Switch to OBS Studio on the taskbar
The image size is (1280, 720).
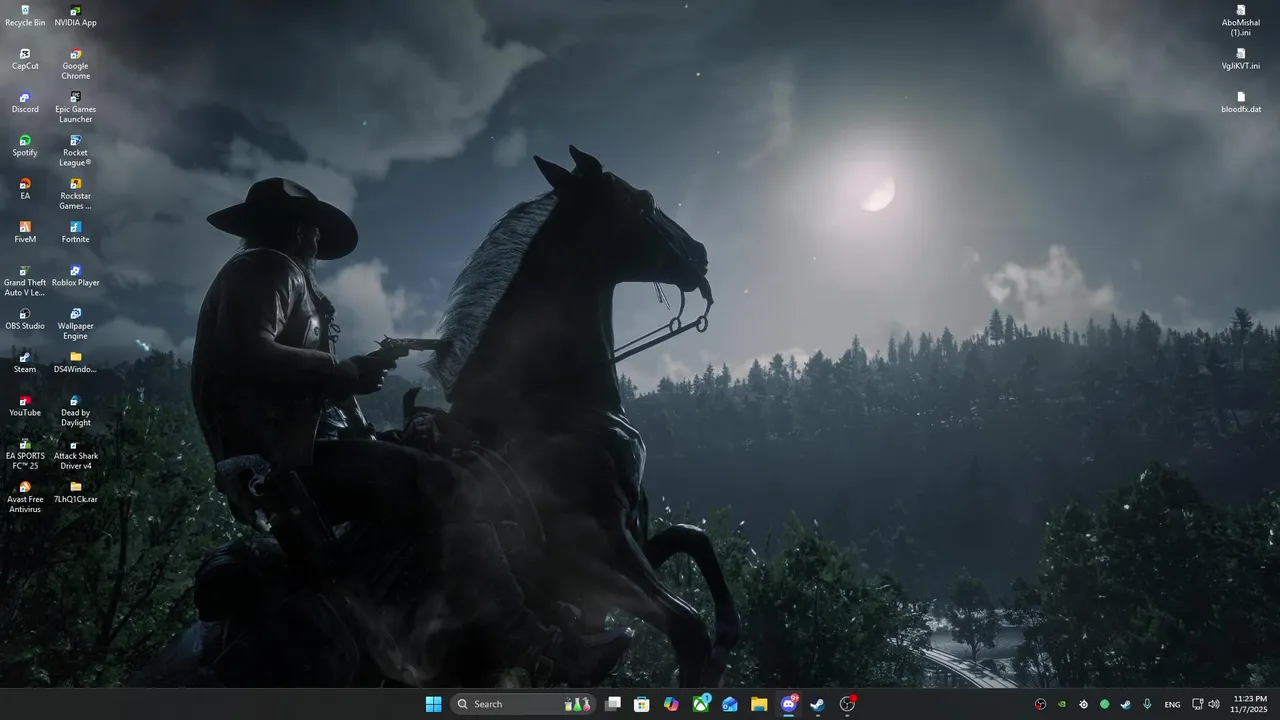click(x=847, y=704)
